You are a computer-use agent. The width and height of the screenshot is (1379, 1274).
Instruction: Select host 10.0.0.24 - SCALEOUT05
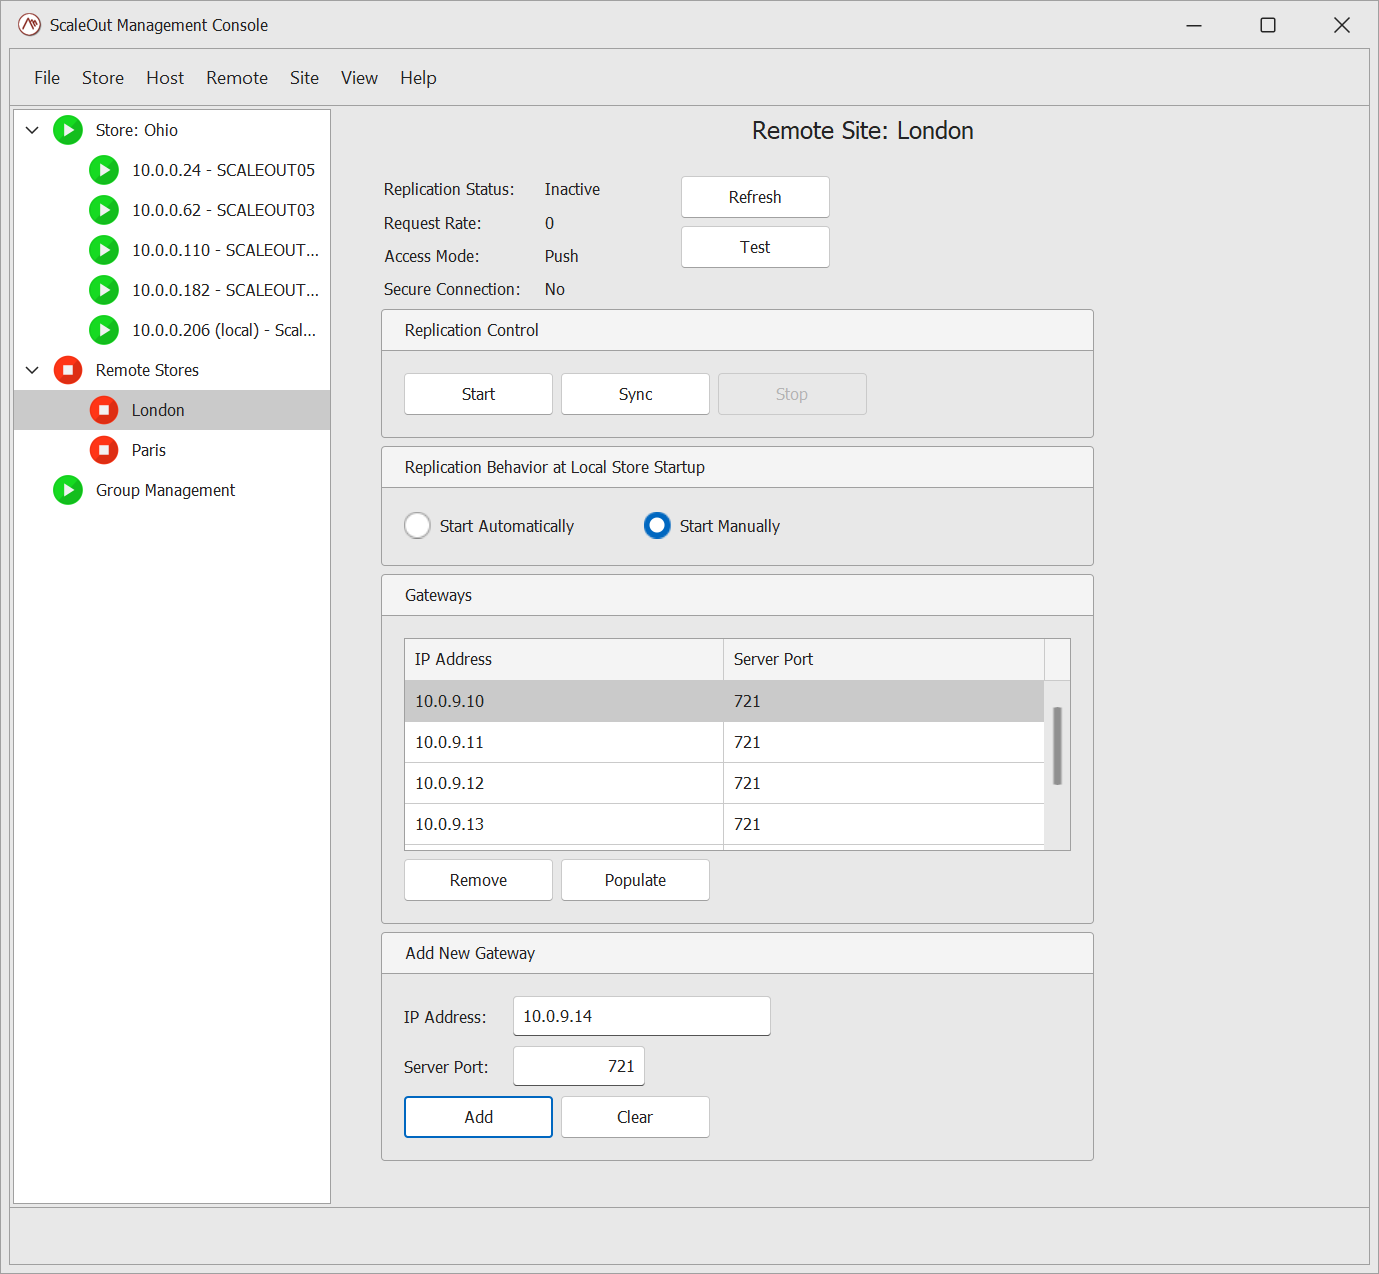(x=172, y=170)
